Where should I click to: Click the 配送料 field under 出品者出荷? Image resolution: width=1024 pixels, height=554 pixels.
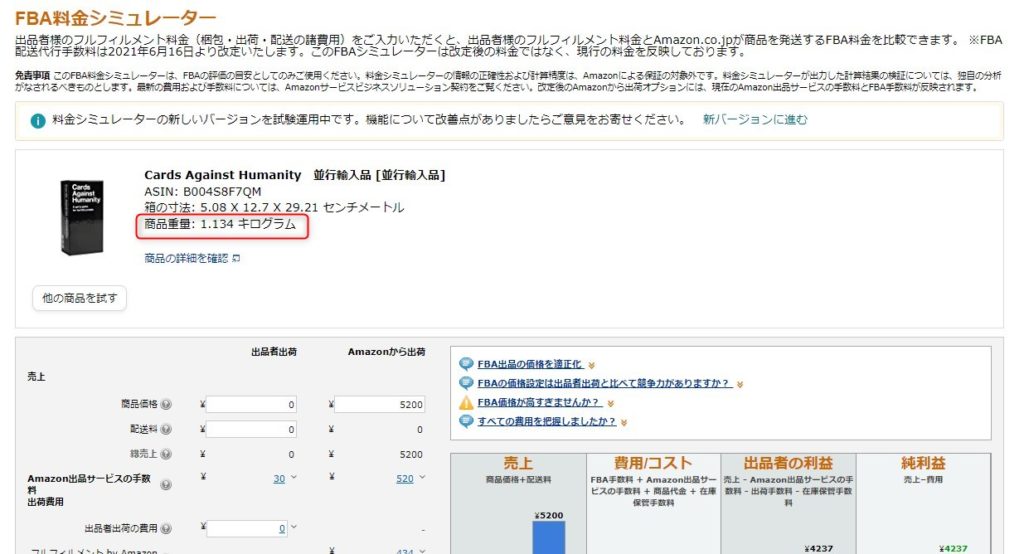coord(251,429)
